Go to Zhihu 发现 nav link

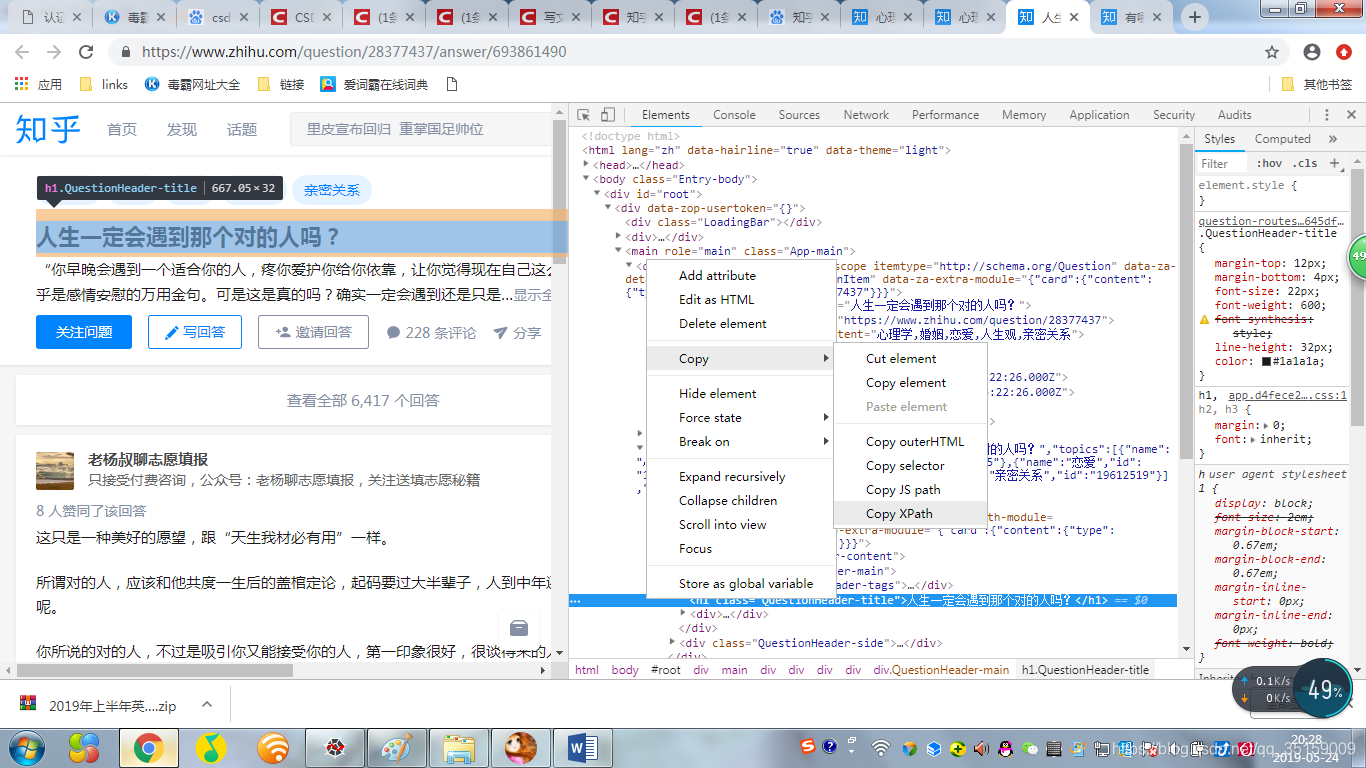pos(182,129)
